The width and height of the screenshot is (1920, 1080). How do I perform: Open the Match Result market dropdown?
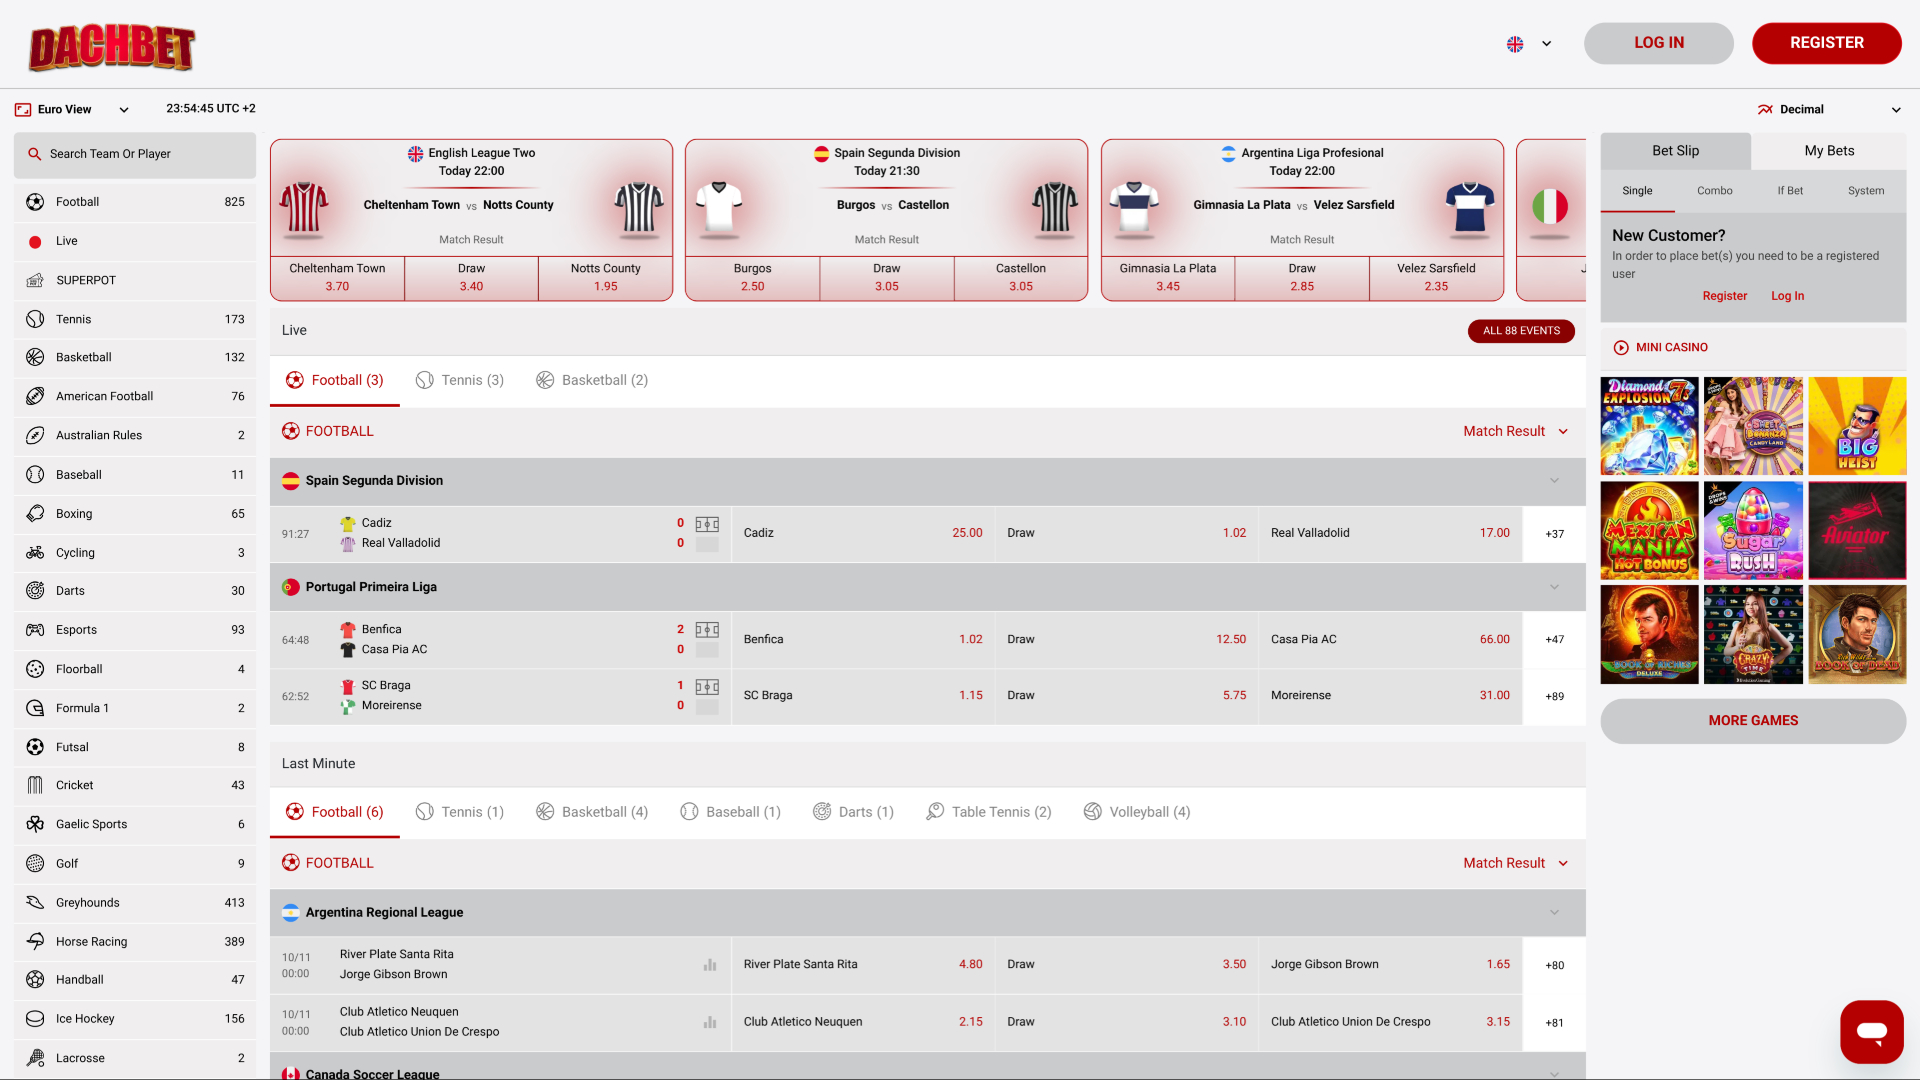coord(1514,431)
